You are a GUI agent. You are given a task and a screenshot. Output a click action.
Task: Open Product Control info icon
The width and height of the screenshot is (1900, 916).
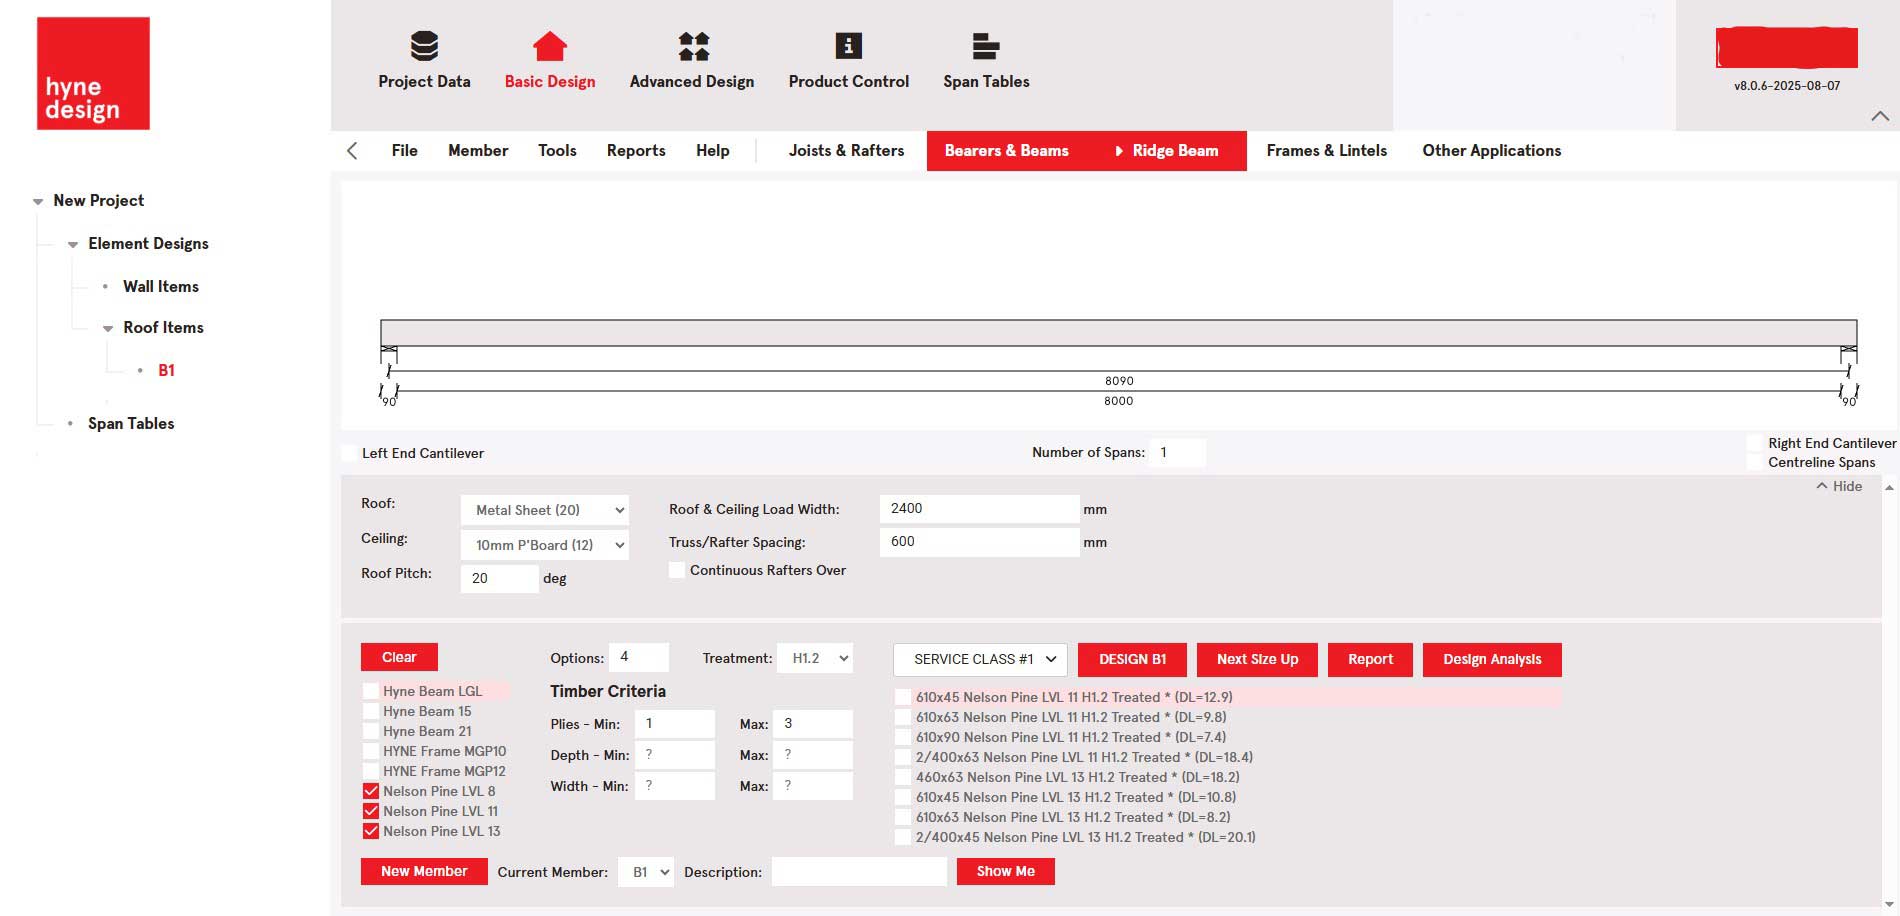[848, 46]
